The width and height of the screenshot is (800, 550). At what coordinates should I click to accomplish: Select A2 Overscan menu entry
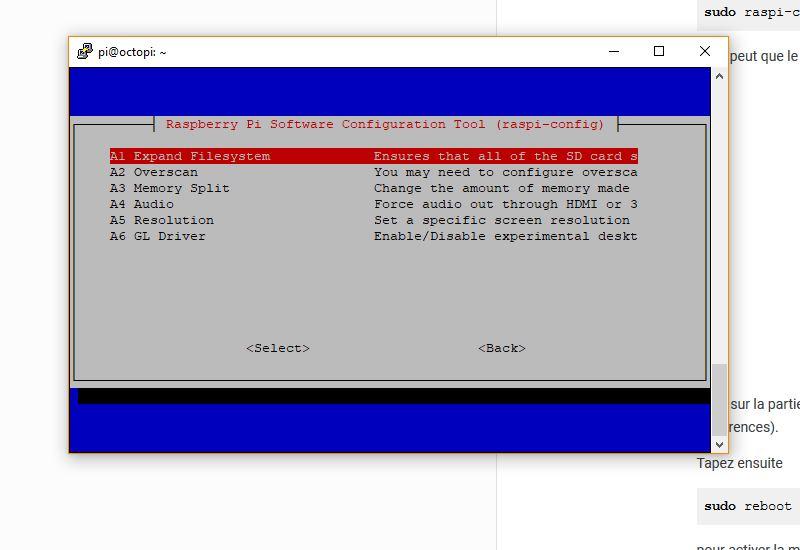[373, 172]
